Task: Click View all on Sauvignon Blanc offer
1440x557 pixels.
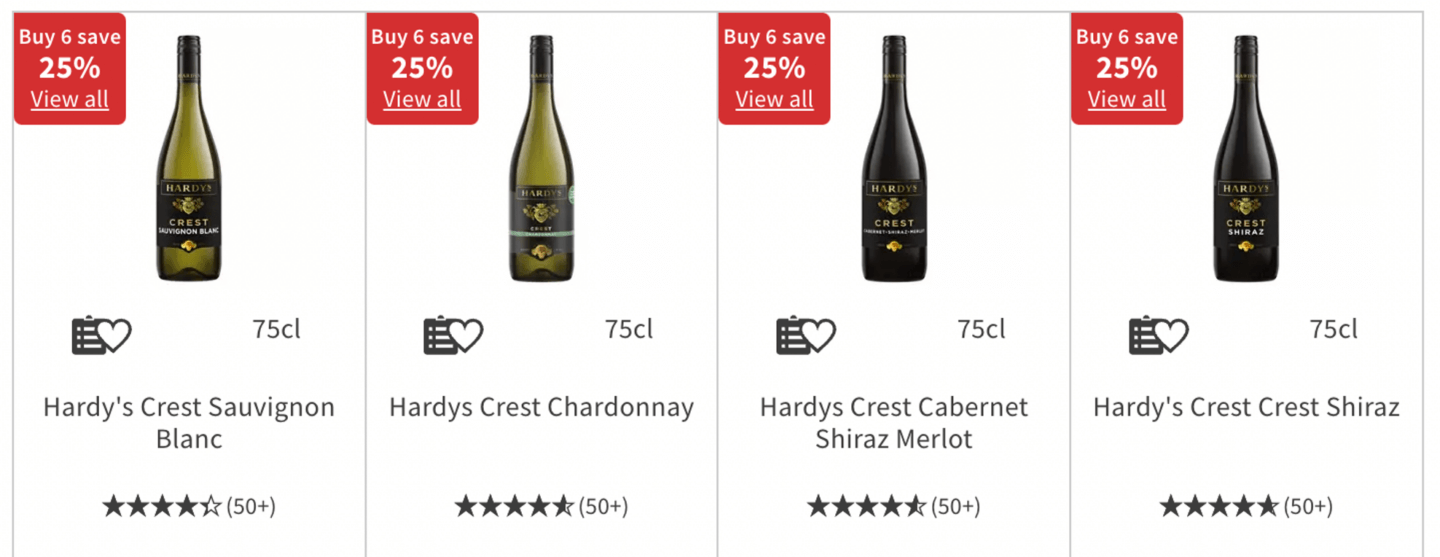Action: click(x=70, y=99)
